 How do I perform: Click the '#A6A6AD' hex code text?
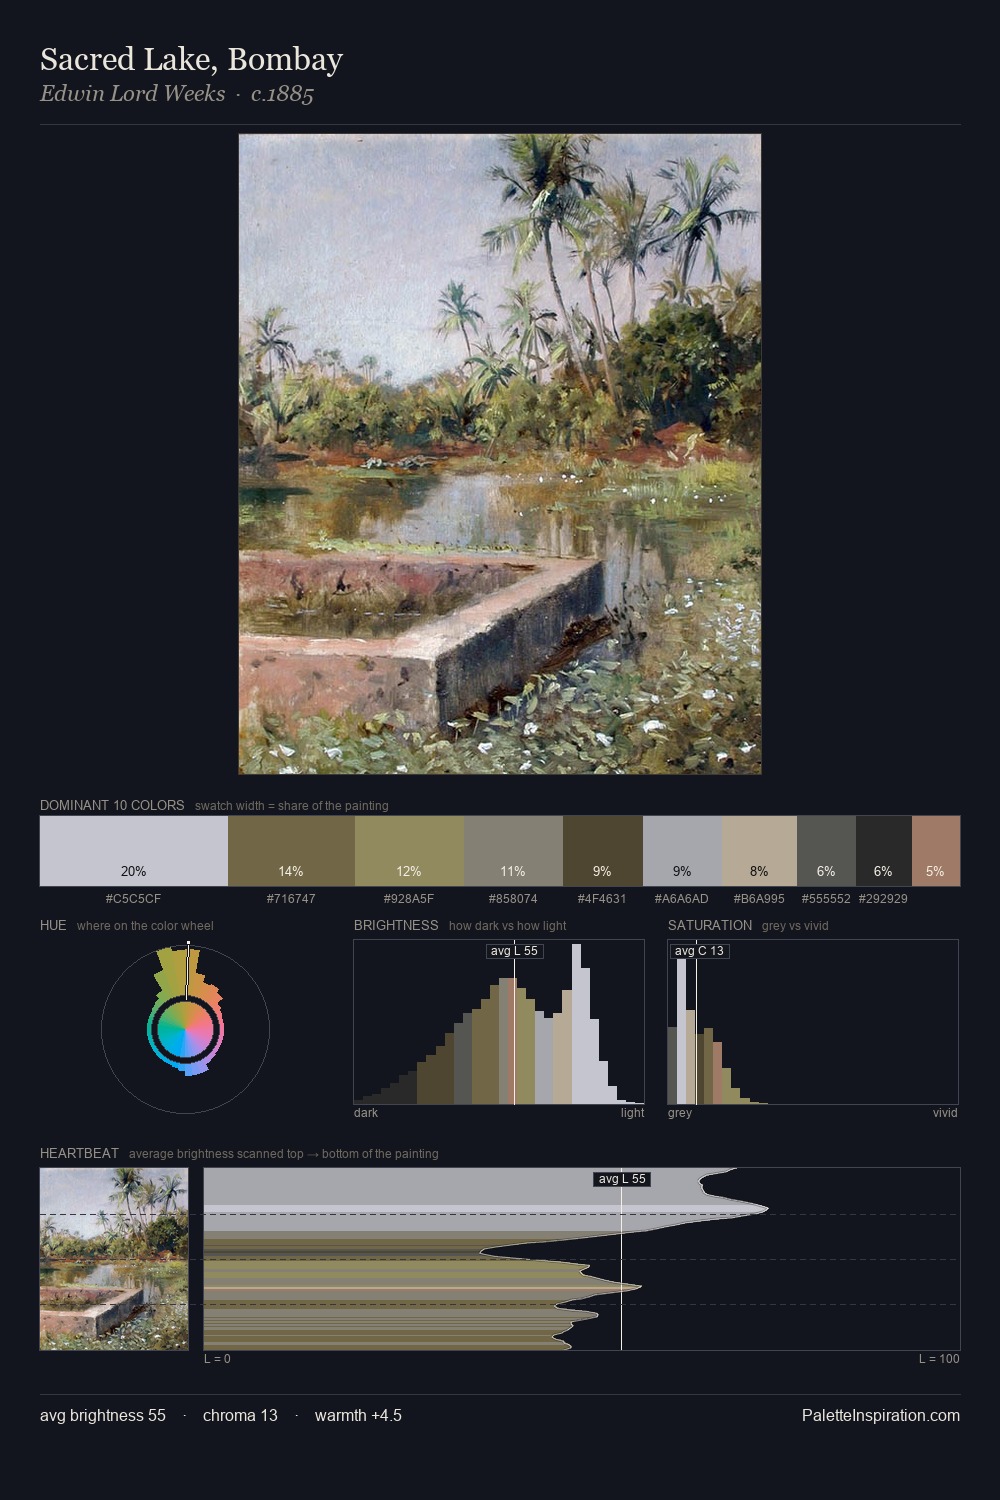click(x=682, y=898)
